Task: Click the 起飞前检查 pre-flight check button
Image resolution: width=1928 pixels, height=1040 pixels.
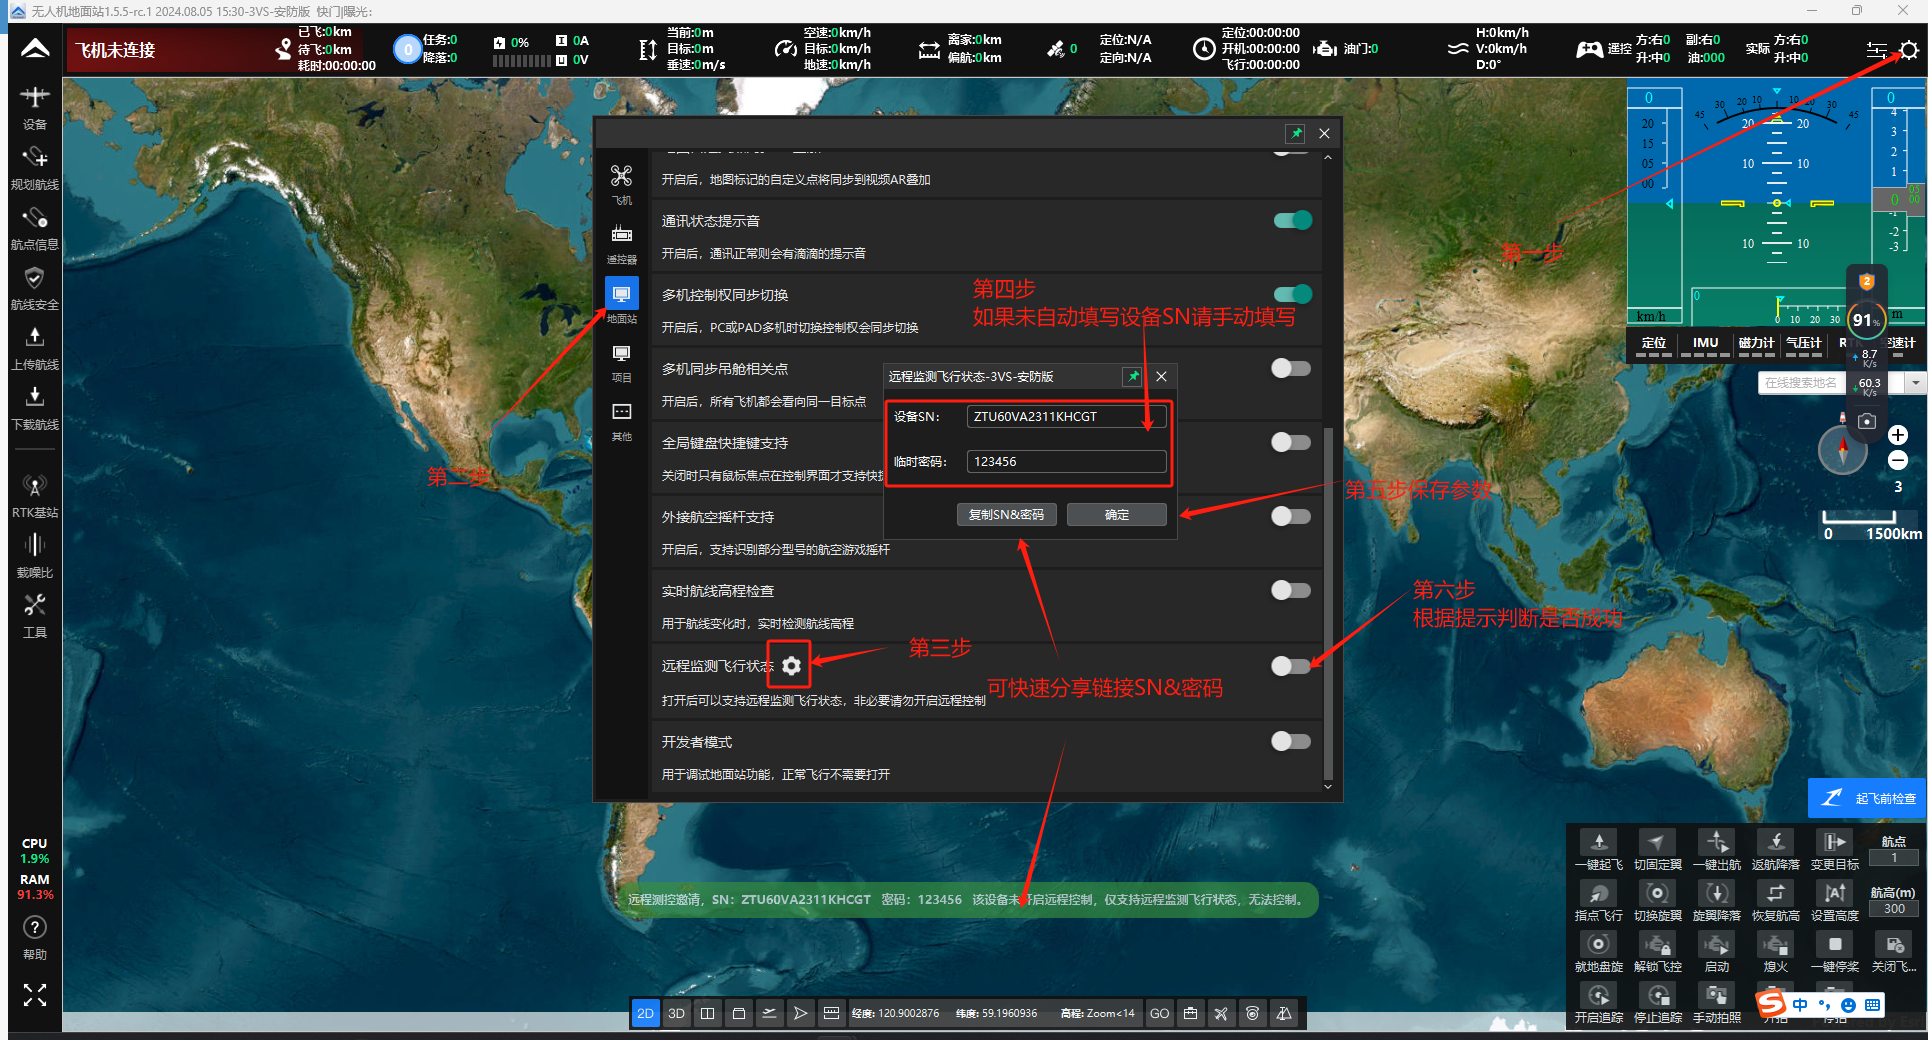Action: pyautogui.click(x=1867, y=798)
